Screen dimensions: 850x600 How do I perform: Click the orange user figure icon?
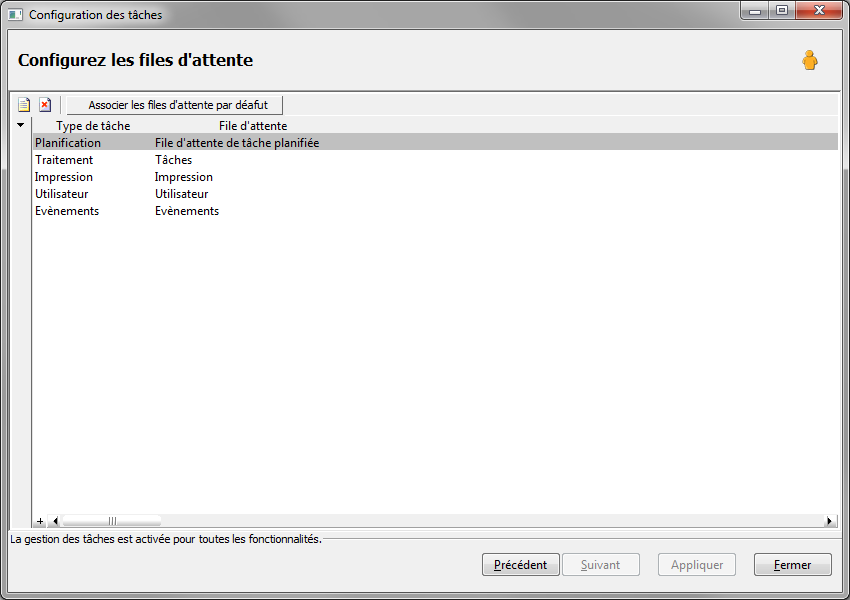point(810,60)
